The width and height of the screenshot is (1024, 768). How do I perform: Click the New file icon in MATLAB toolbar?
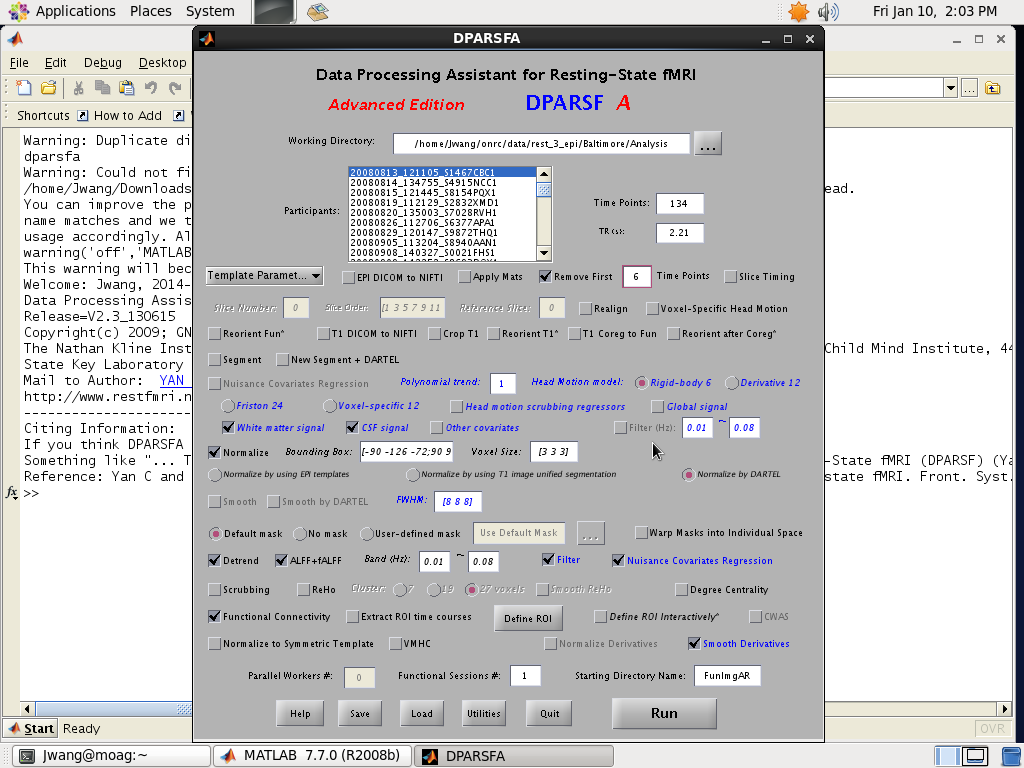24,88
